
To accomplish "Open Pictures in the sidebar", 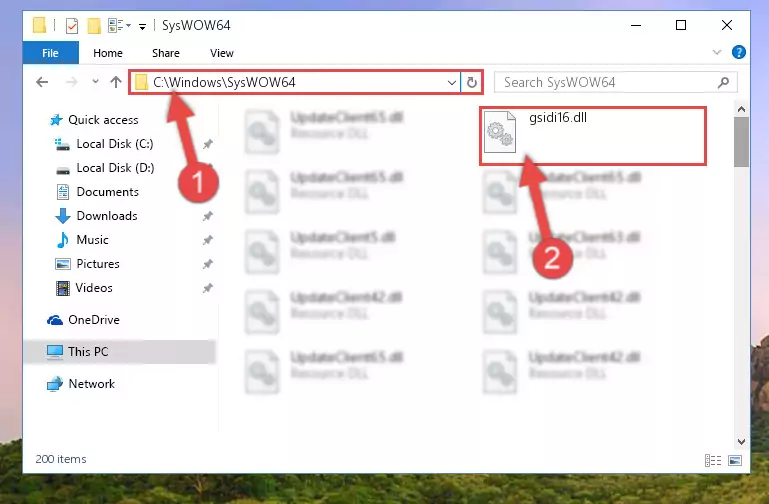I will coord(98,264).
